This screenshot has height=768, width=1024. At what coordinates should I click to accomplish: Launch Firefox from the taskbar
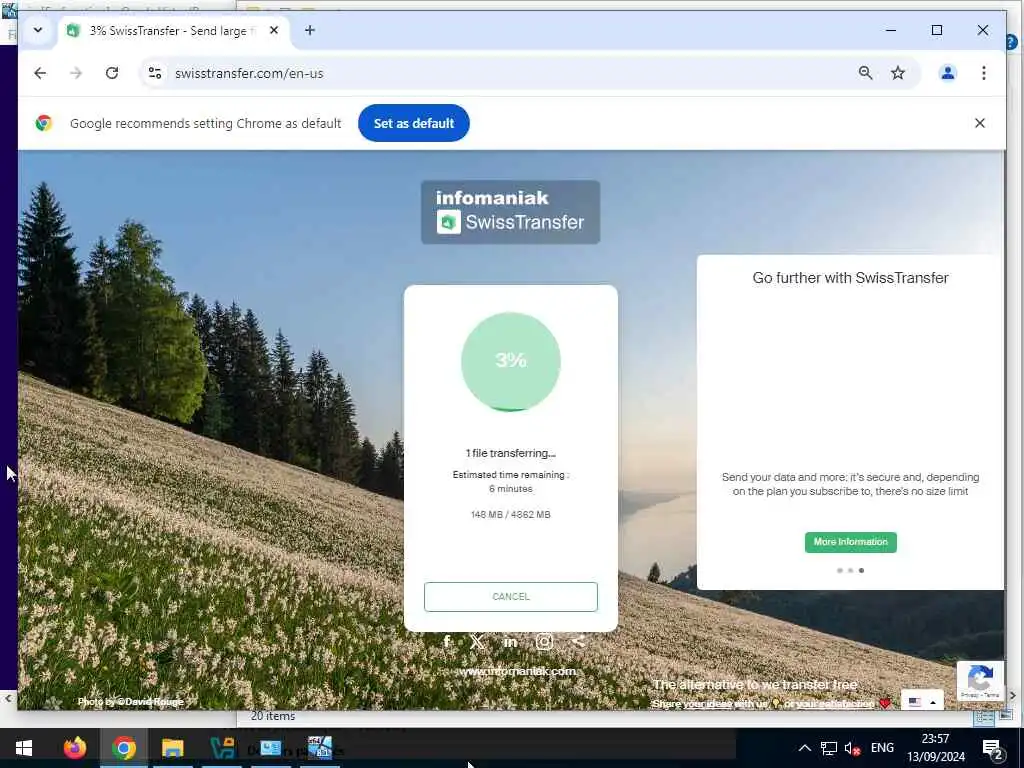74,748
